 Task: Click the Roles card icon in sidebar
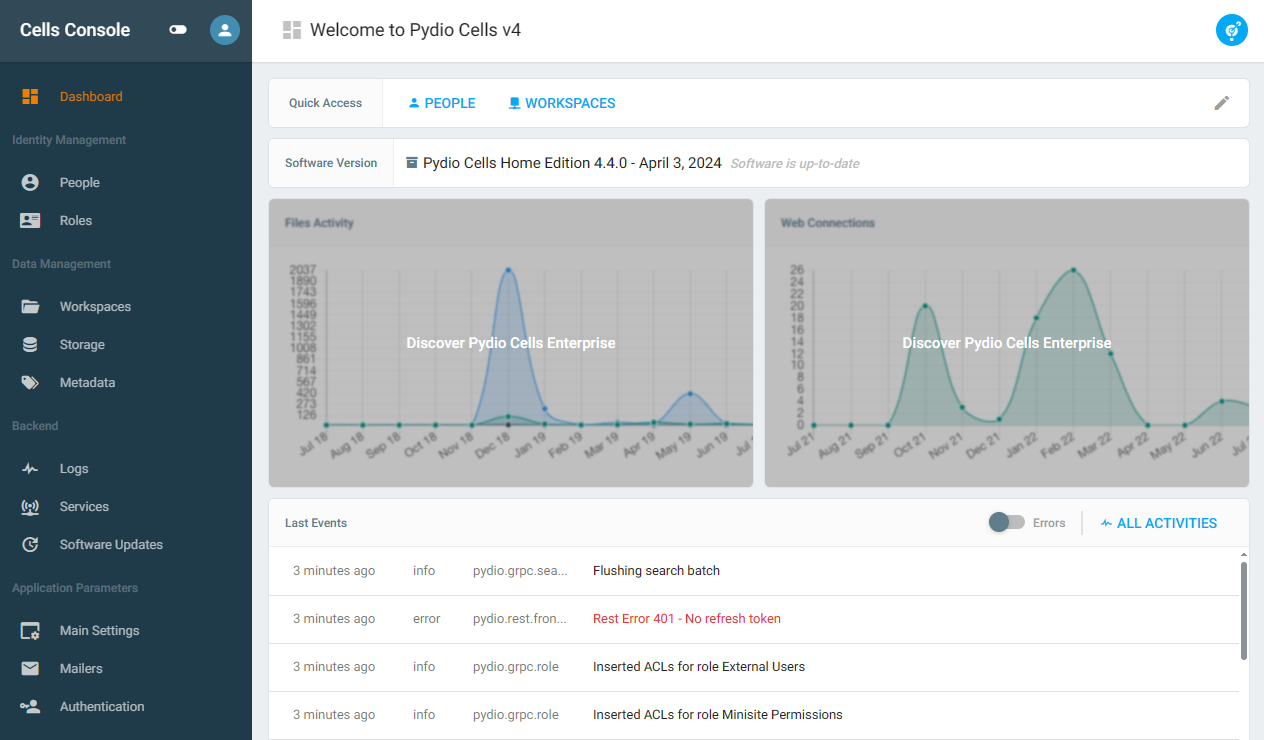pyautogui.click(x=30, y=221)
